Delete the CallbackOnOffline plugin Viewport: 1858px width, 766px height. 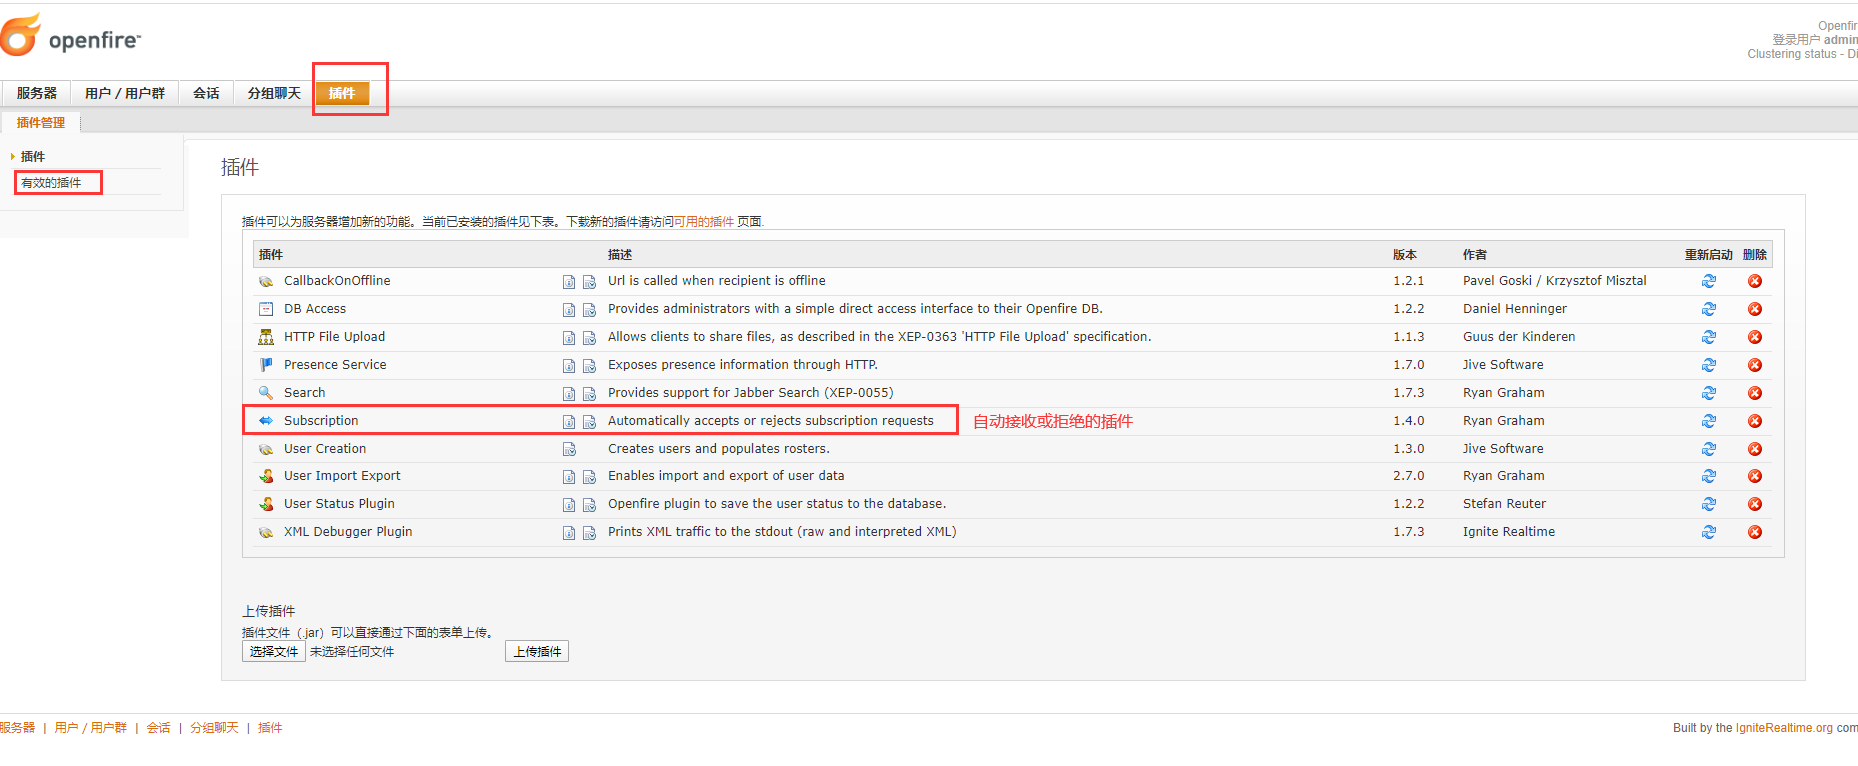coord(1754,281)
